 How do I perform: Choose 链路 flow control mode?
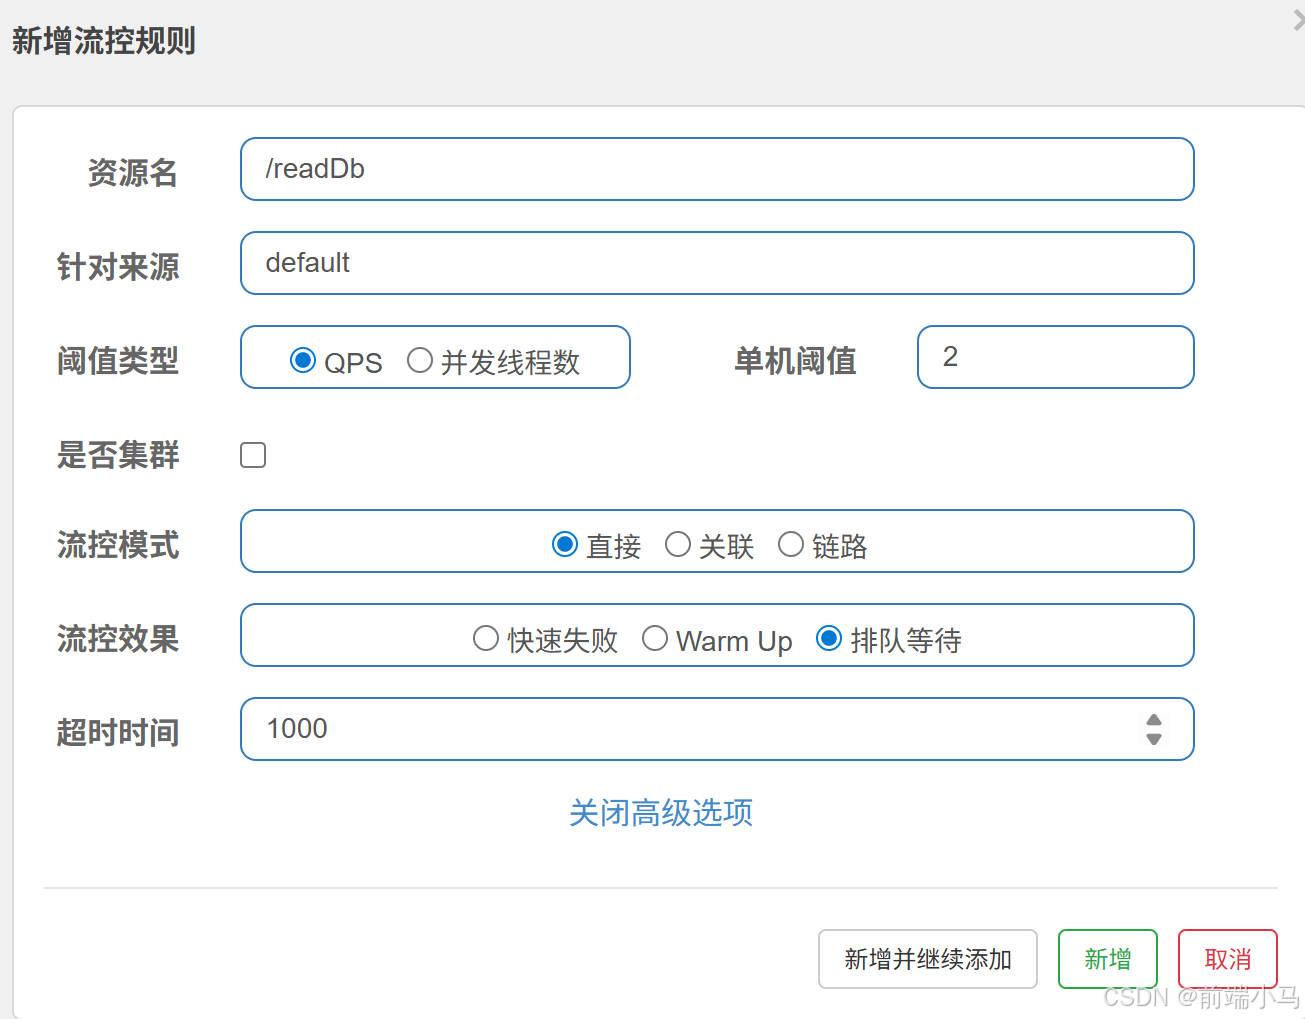(791, 544)
